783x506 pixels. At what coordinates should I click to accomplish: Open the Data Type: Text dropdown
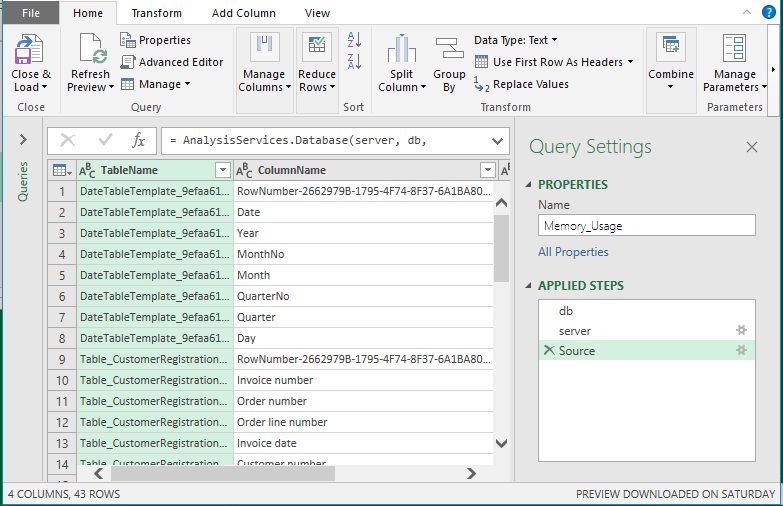coord(516,40)
